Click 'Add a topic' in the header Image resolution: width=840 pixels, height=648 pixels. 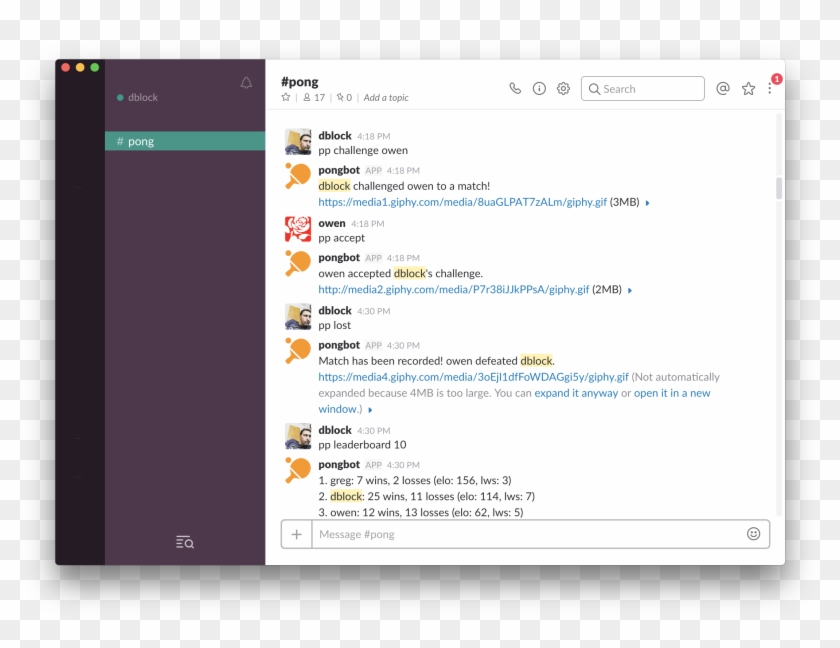click(x=386, y=97)
